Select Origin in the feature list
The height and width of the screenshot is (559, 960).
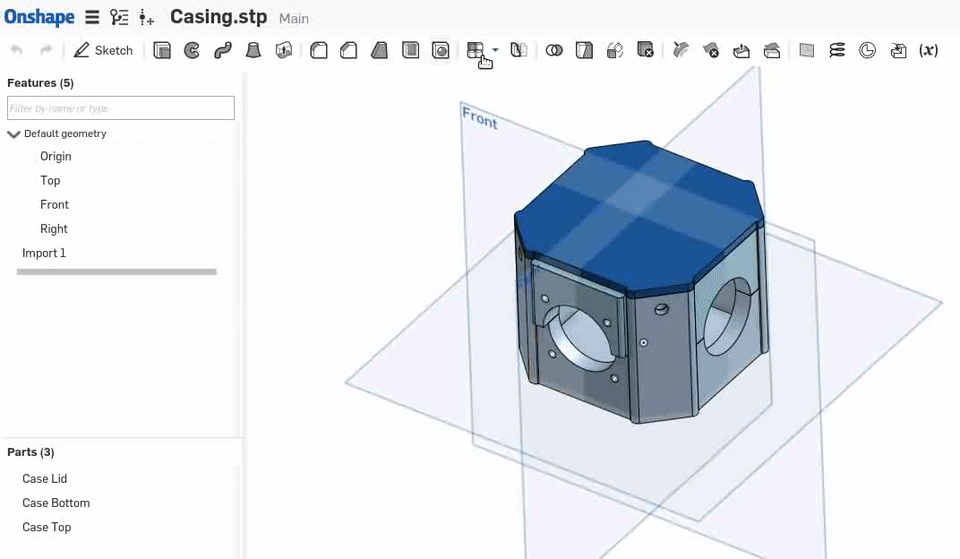56,157
